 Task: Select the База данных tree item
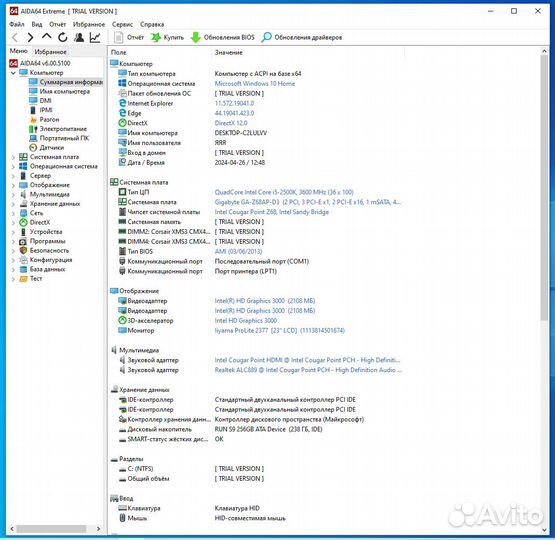(x=42, y=269)
